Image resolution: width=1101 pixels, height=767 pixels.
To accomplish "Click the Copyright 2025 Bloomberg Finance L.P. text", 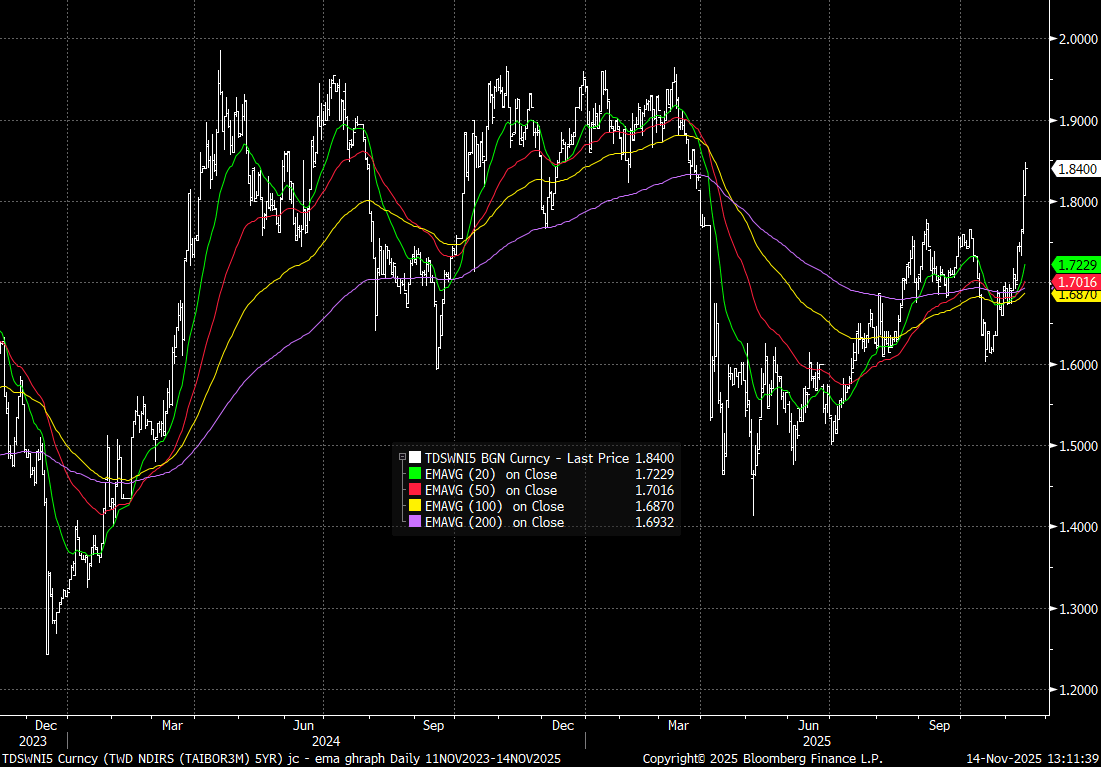I will click(x=762, y=759).
